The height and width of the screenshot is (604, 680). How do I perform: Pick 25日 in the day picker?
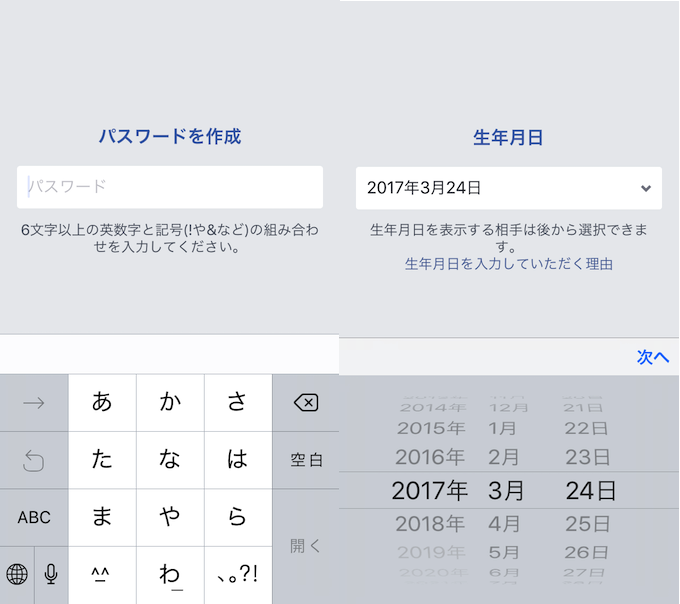(586, 523)
